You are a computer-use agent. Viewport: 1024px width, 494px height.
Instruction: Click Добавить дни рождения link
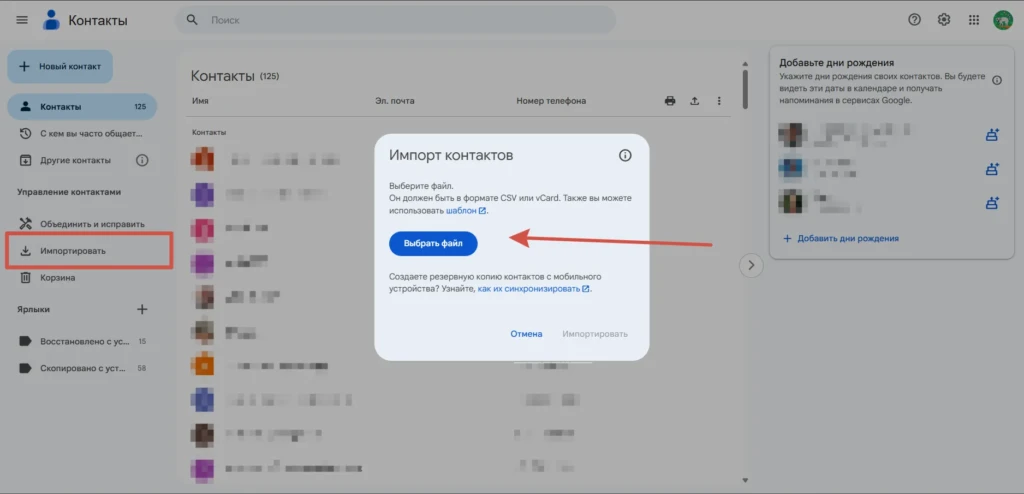[841, 239]
